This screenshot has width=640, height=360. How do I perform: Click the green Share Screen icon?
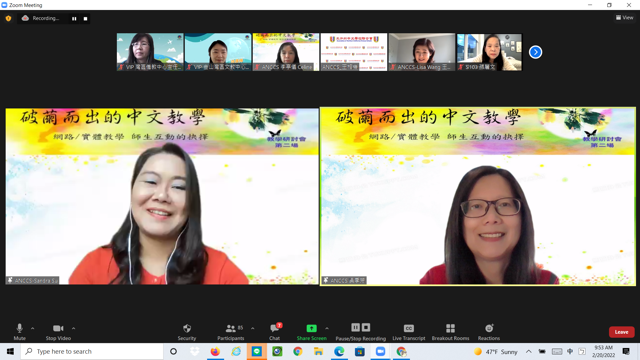coord(311,328)
